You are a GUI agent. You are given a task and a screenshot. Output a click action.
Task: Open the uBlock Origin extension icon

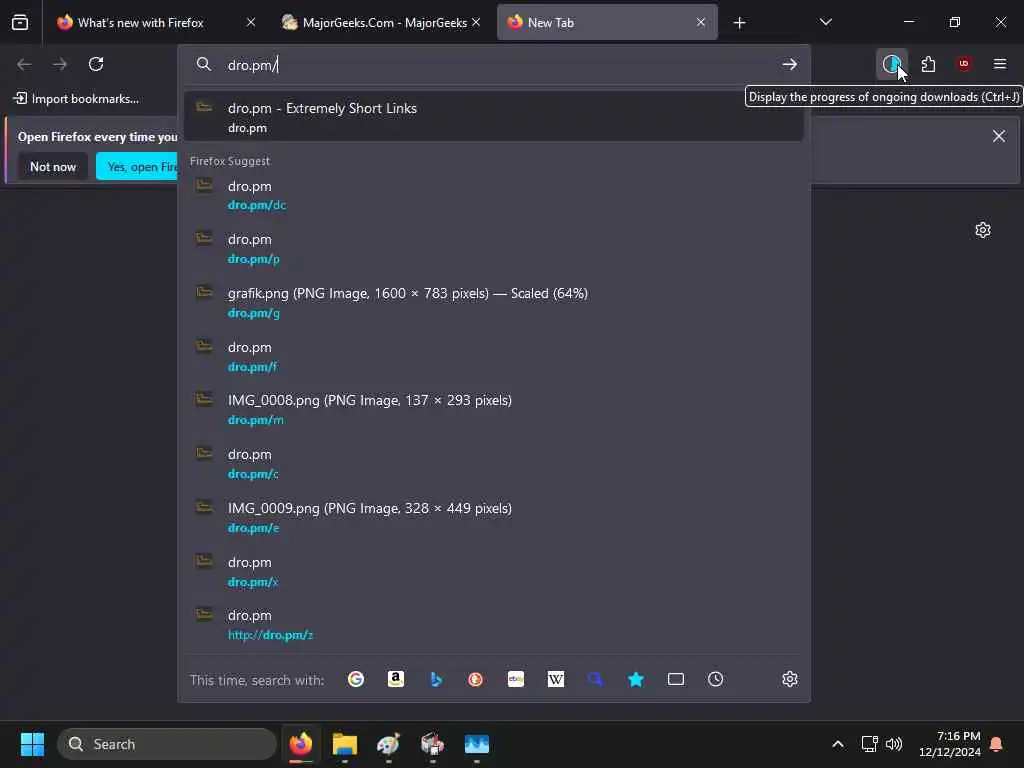tap(964, 64)
